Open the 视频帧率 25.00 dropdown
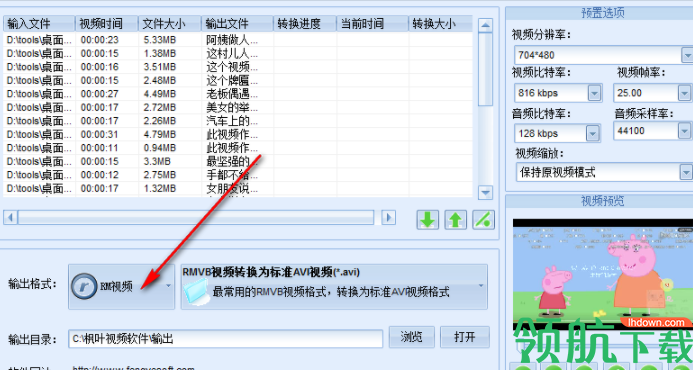 685,93
